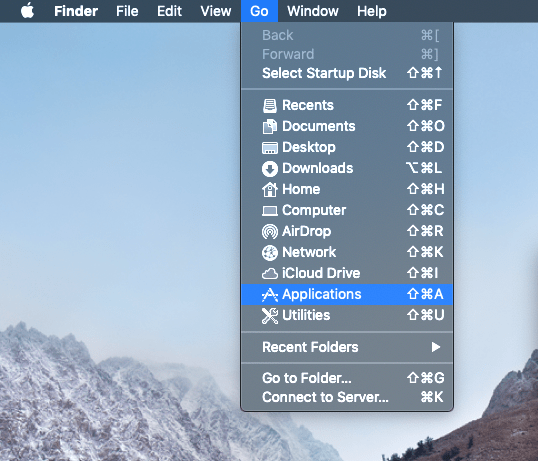Open the Window menu
Viewport: 538px width, 461px height.
[x=313, y=11]
